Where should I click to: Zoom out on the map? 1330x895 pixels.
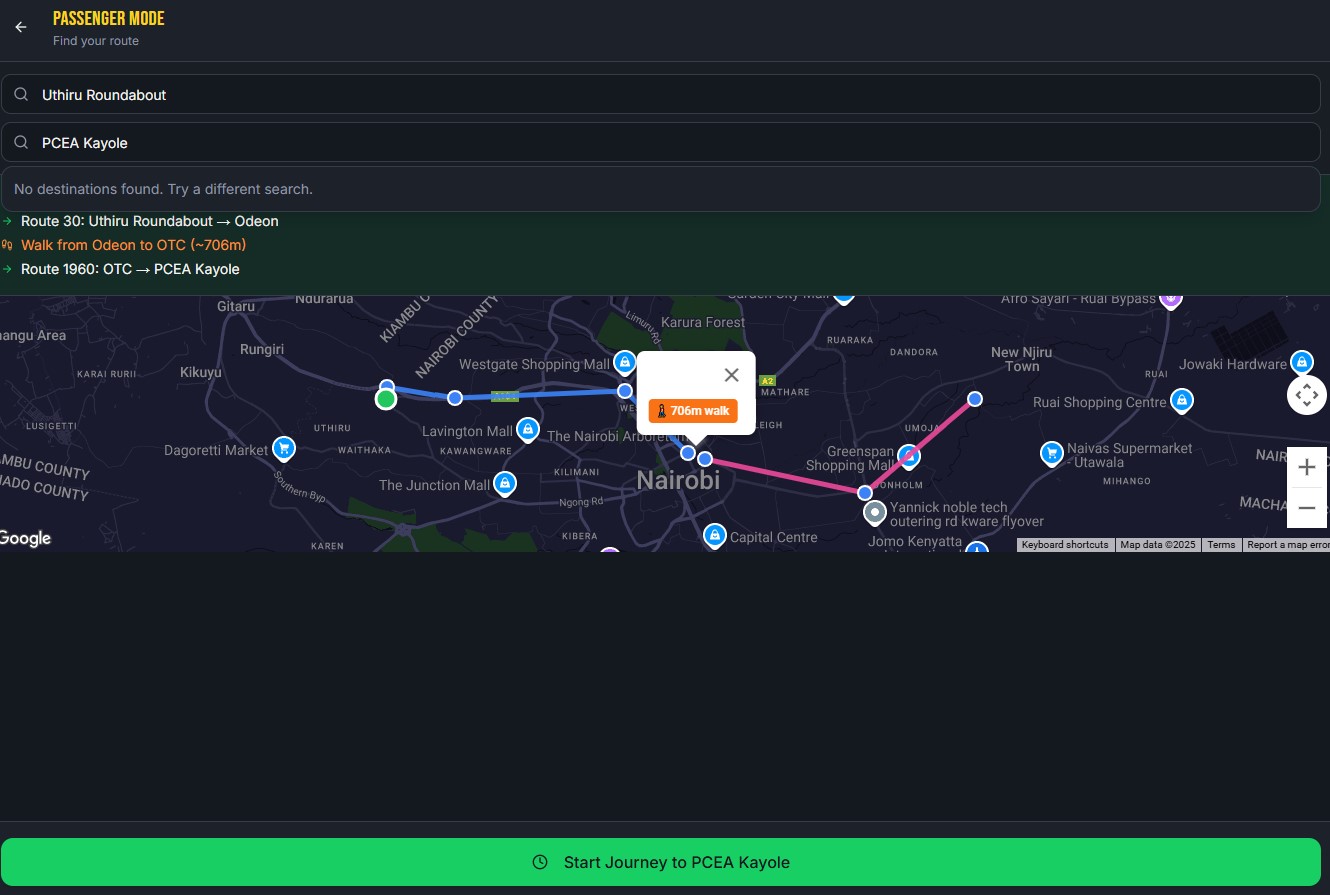coord(1307,508)
